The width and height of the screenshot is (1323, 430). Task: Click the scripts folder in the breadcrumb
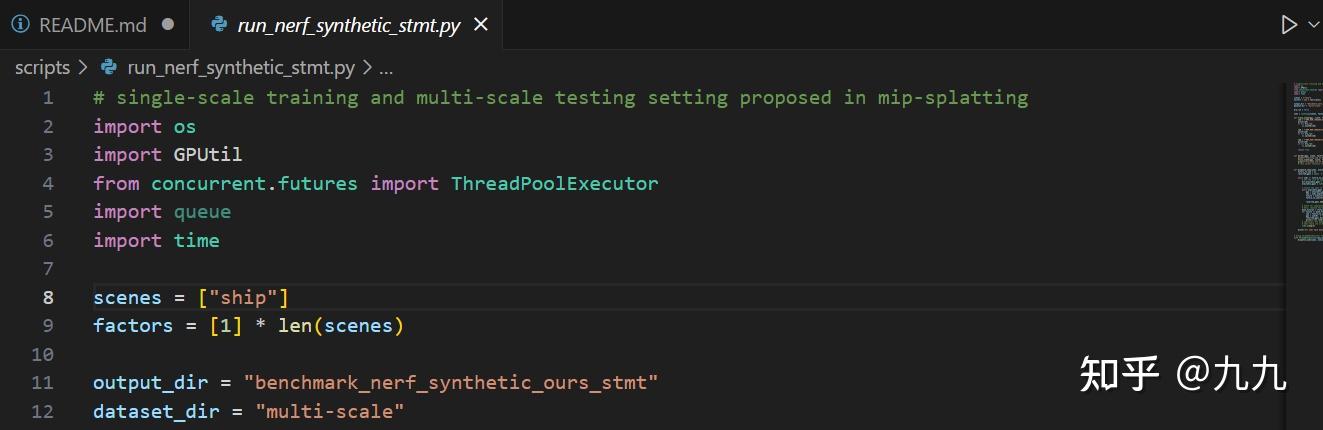(42, 68)
